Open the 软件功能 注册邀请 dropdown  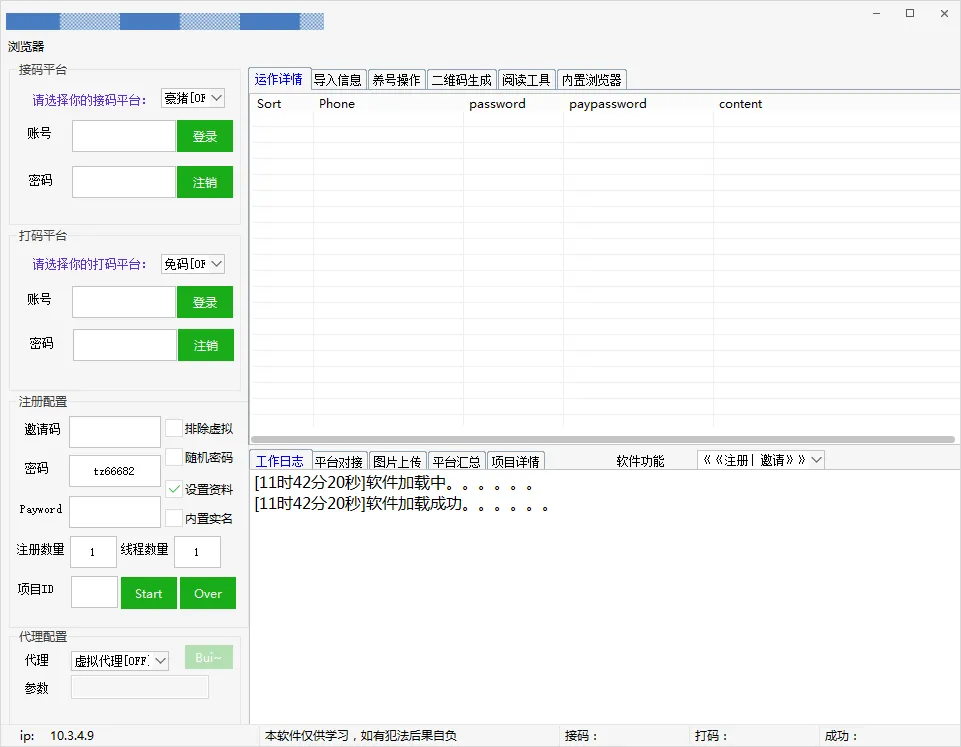760,460
